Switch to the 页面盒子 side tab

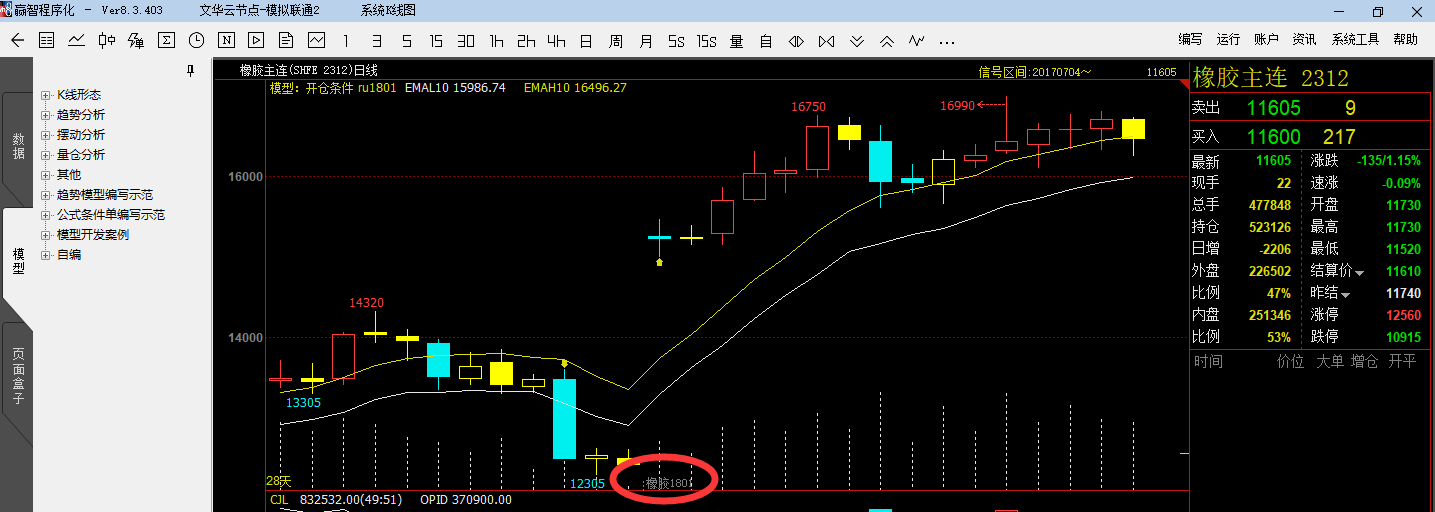[x=18, y=376]
